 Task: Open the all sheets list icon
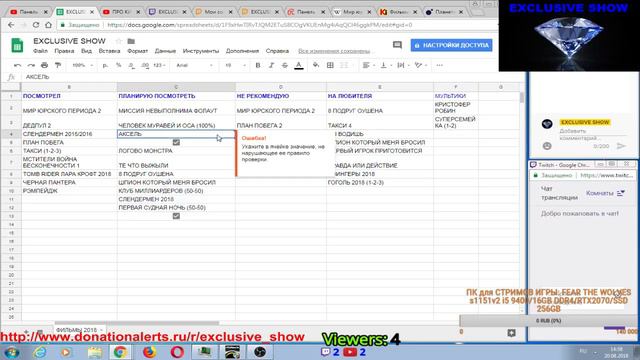click(x=40, y=331)
